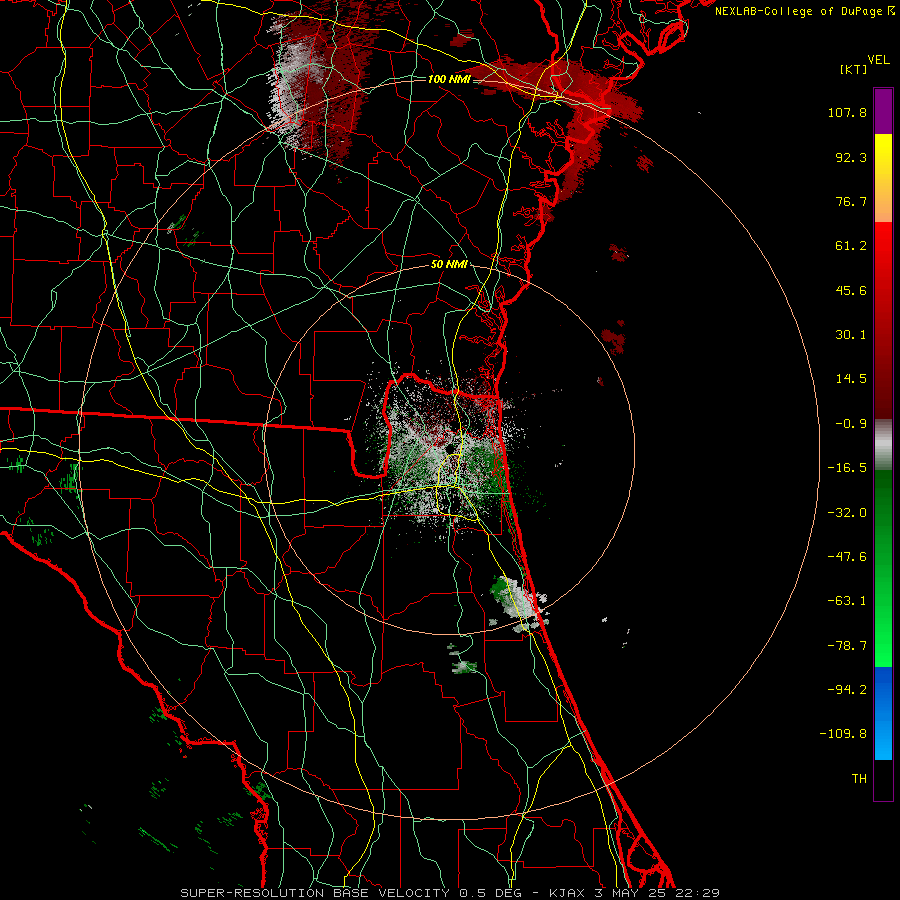
Task: Click the 50 NMI range ring label
Action: pos(449,265)
